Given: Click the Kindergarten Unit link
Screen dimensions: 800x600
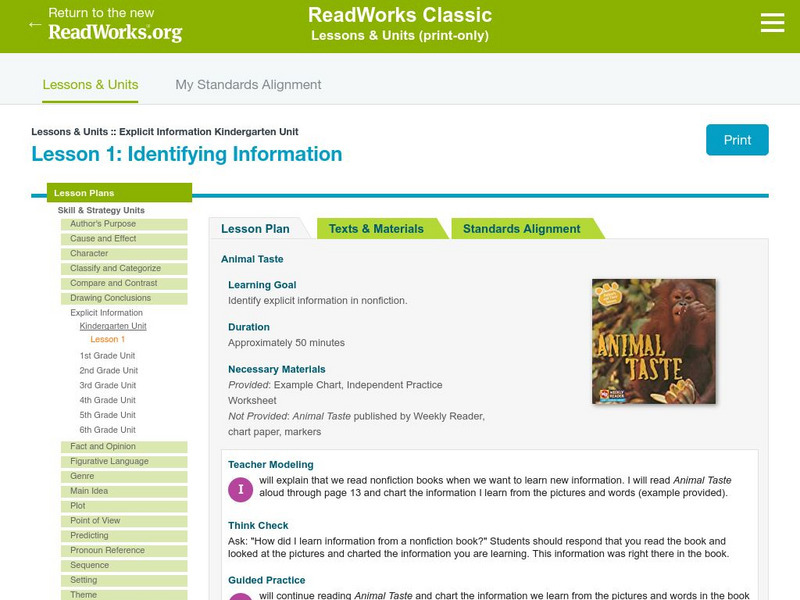Looking at the screenshot, I should coord(113,326).
